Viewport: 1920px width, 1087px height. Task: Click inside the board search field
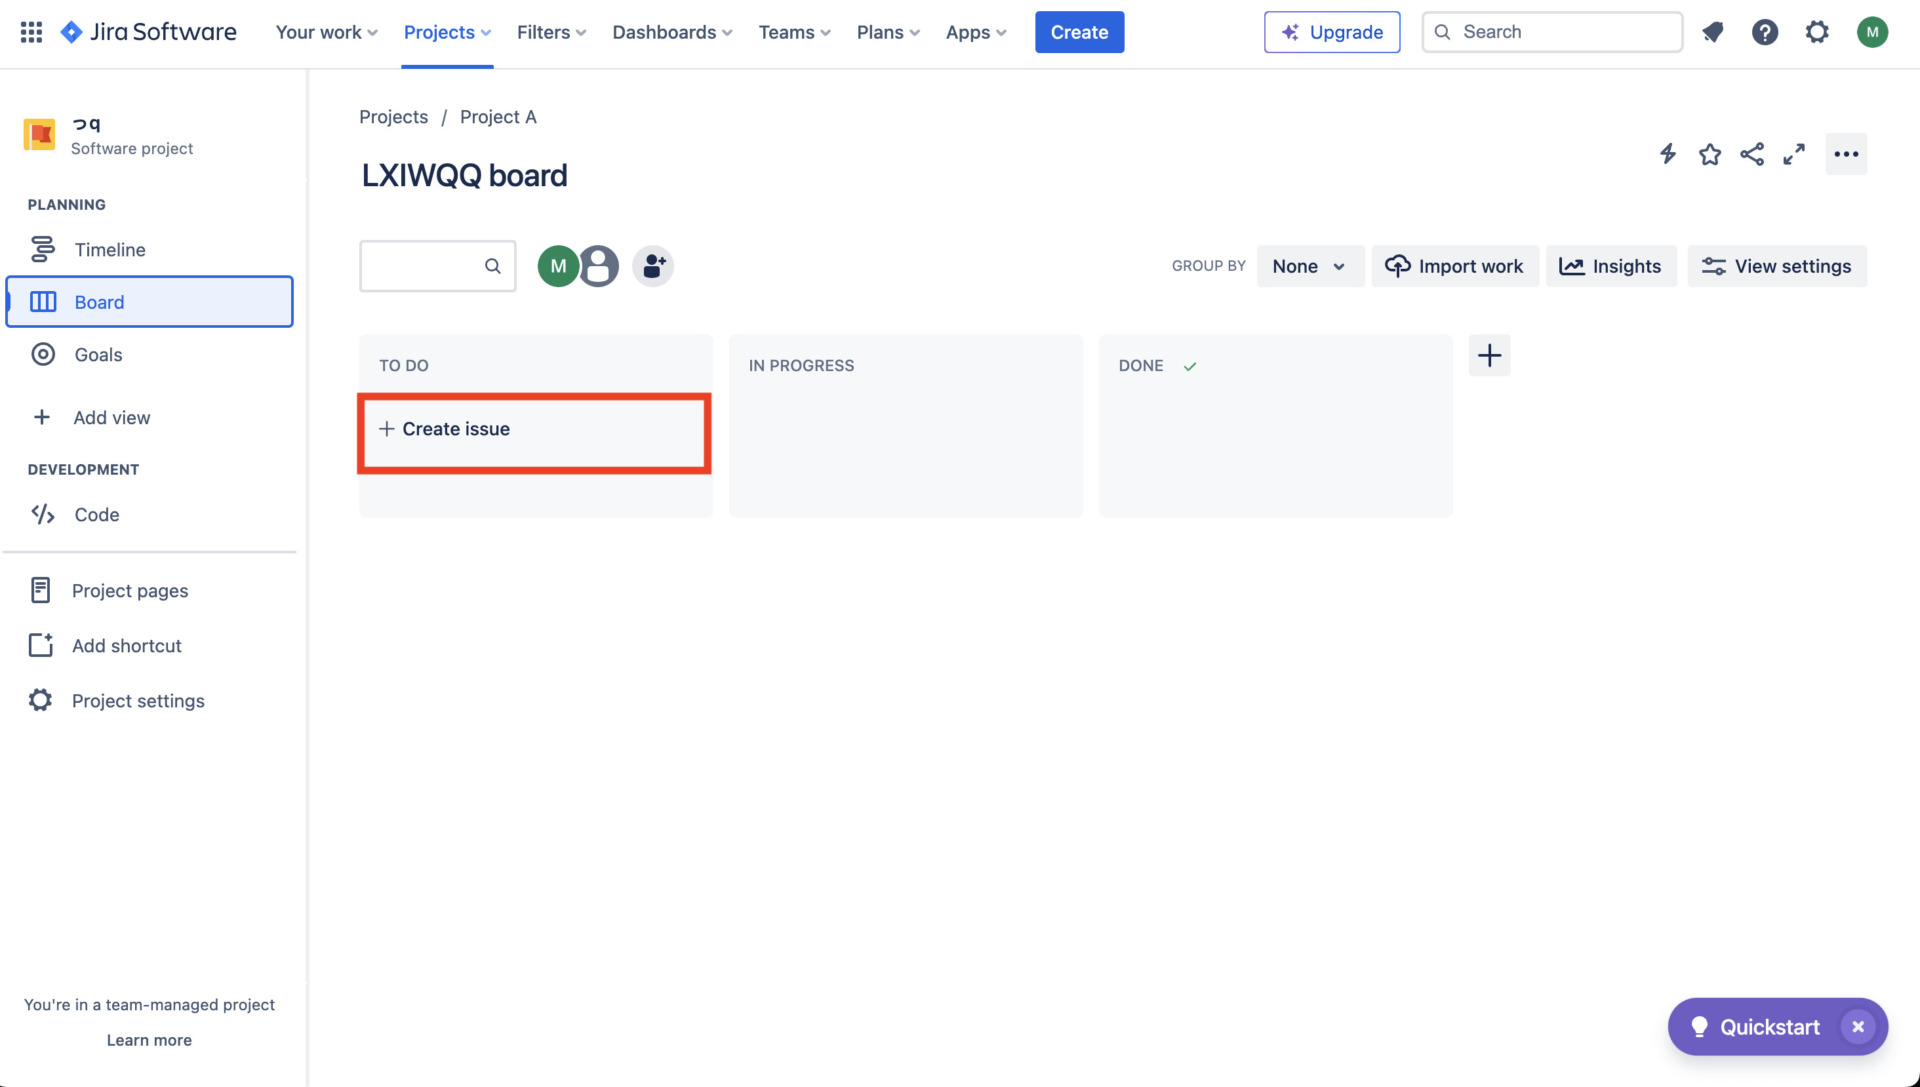point(430,266)
